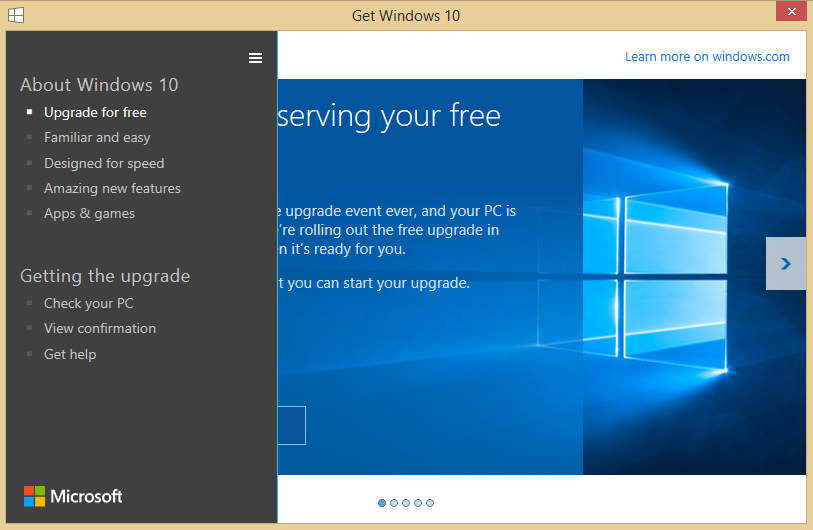This screenshot has height=530, width=813.
Task: Select Check your PC option
Action: [89, 303]
